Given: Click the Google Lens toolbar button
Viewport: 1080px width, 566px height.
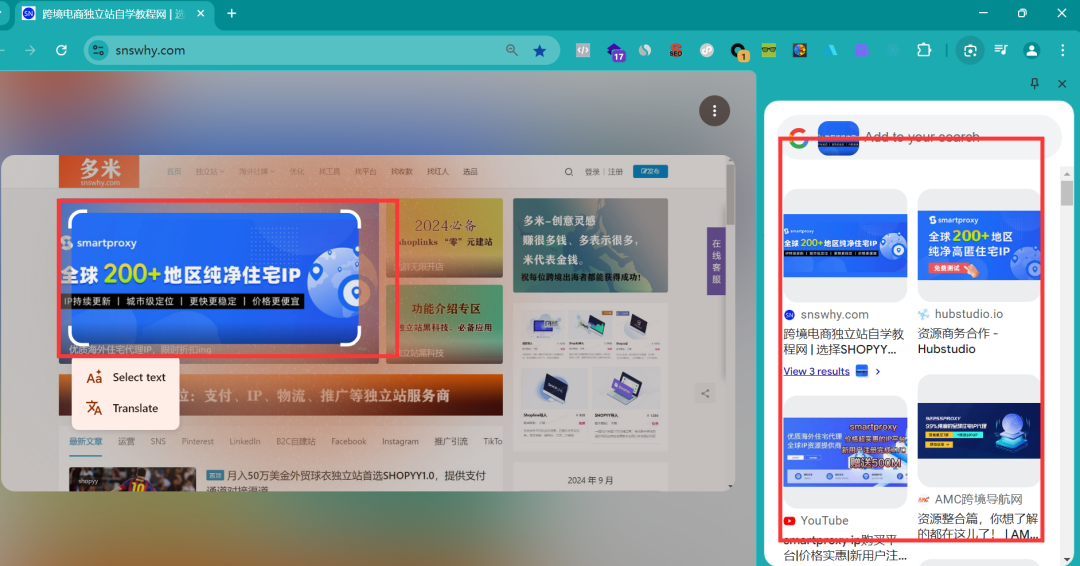Looking at the screenshot, I should click(x=970, y=50).
